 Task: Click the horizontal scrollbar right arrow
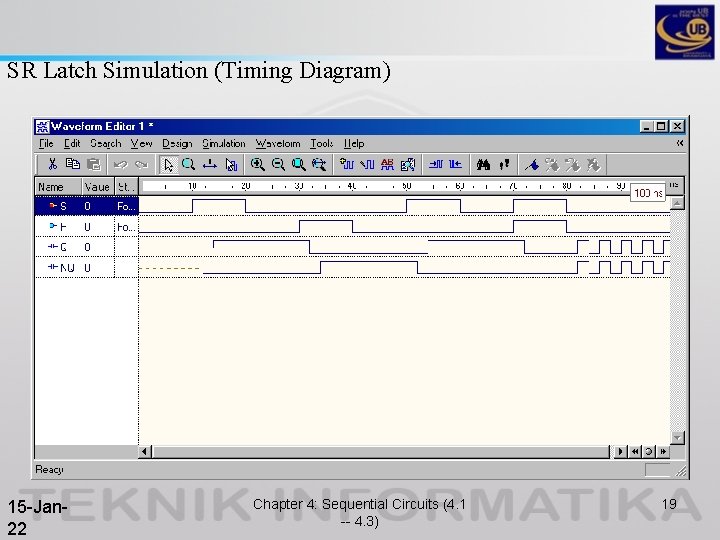point(620,451)
